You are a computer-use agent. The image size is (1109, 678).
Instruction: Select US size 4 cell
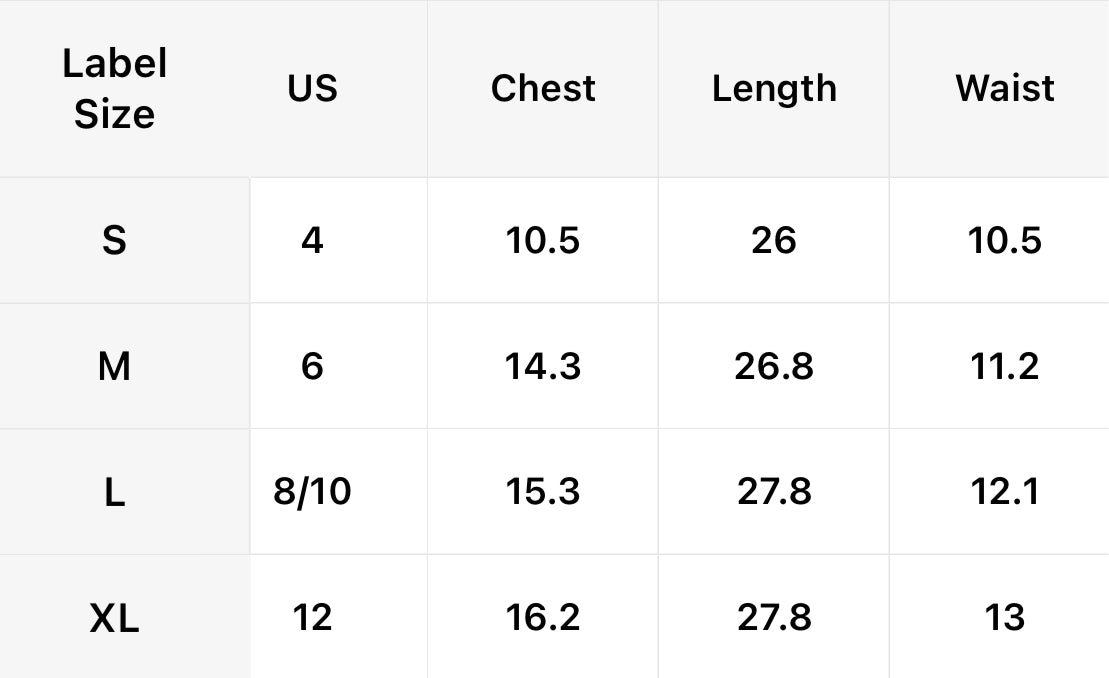click(x=312, y=241)
